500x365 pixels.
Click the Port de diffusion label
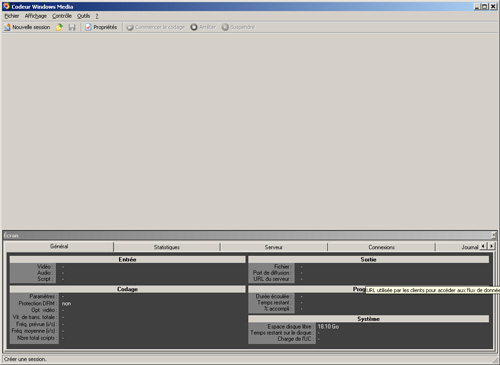(x=272, y=273)
